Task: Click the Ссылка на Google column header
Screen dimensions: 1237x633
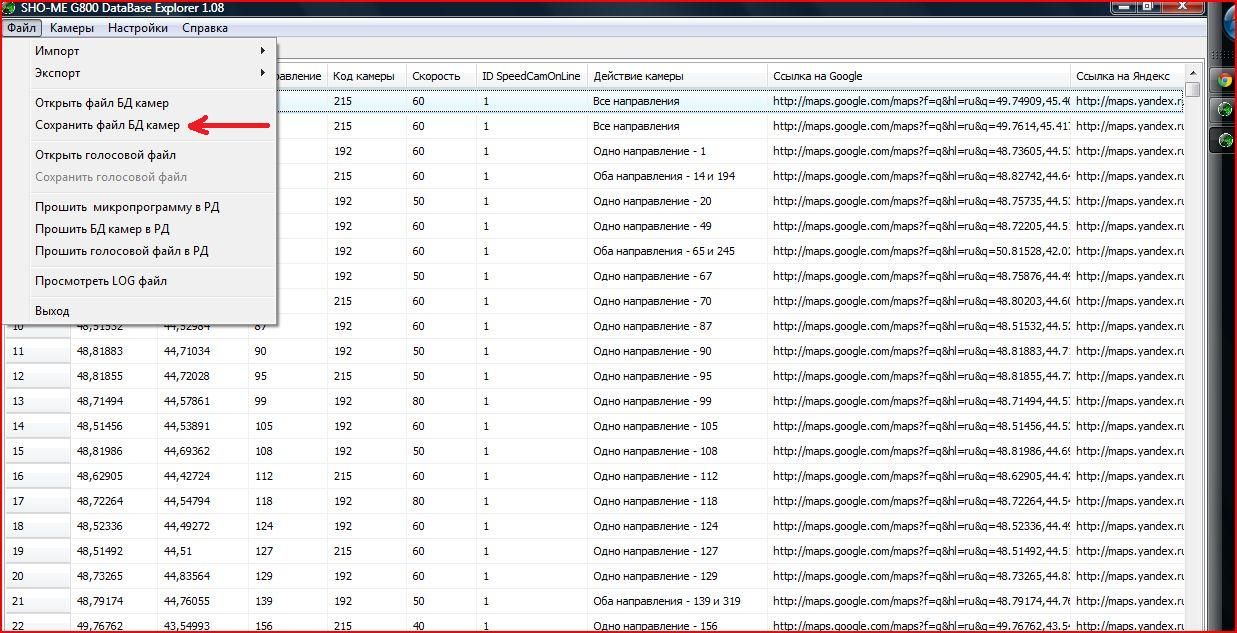Action: click(x=817, y=76)
